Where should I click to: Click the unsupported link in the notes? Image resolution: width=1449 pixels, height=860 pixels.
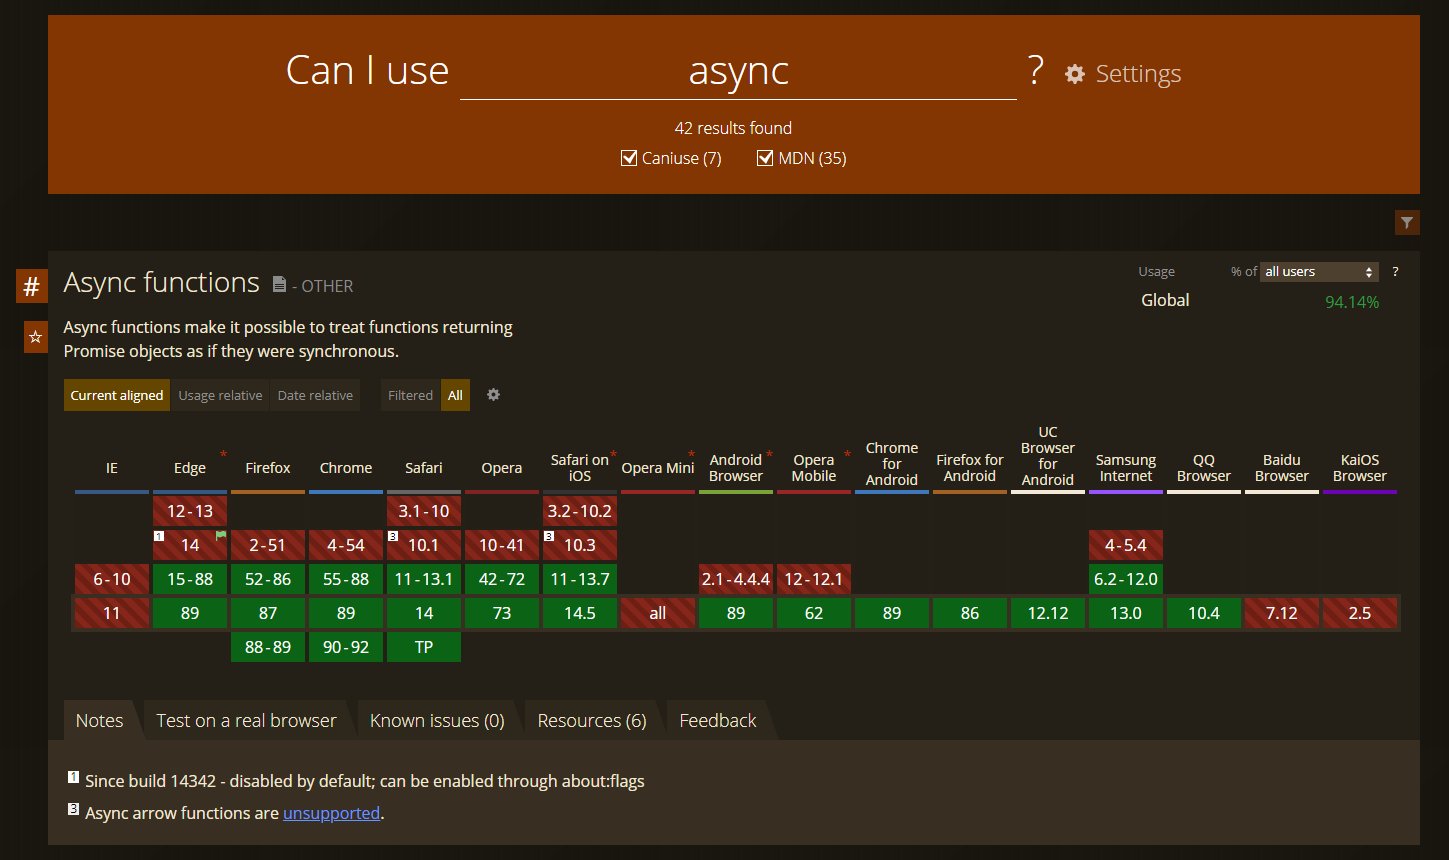click(332, 813)
